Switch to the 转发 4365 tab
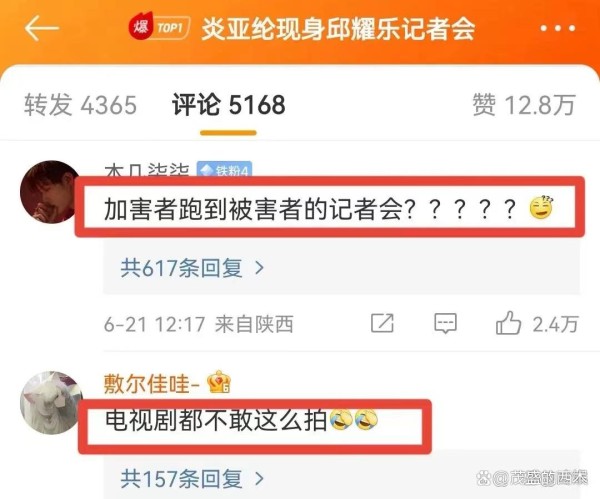This screenshot has height=499, width=600. 80,104
